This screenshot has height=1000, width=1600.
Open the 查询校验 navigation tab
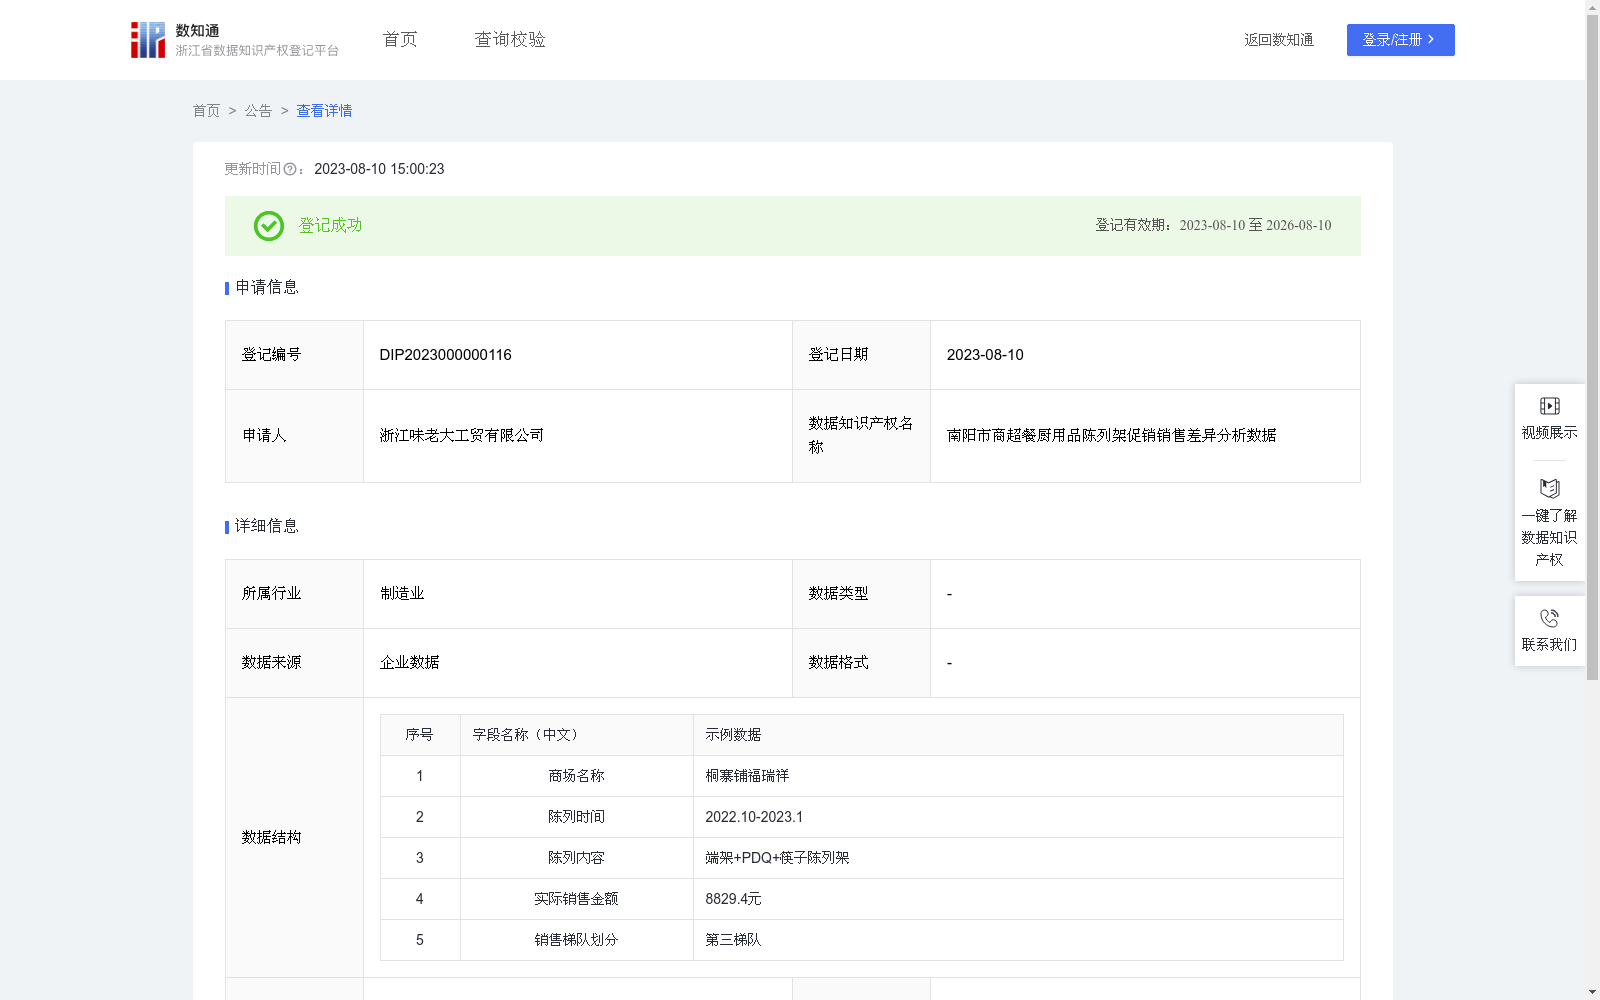tap(510, 40)
